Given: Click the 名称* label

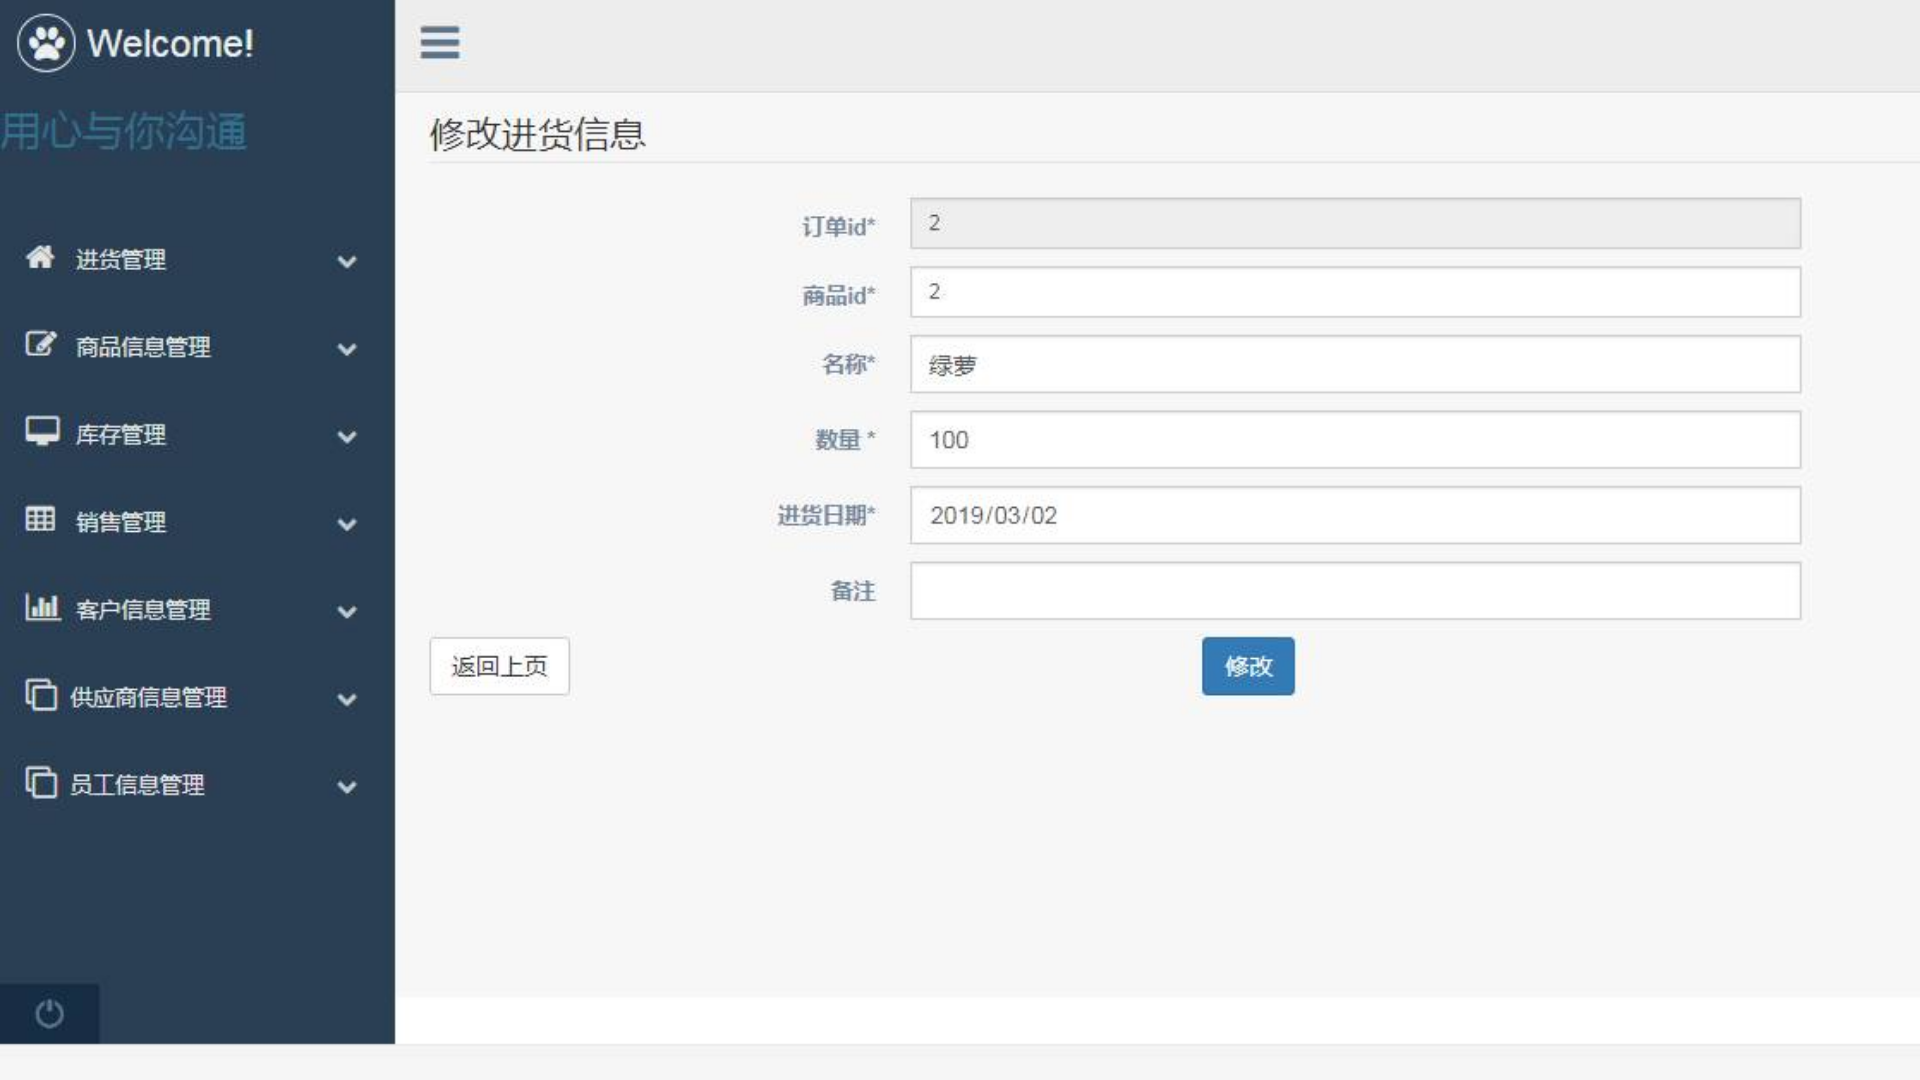Looking at the screenshot, I should (848, 364).
